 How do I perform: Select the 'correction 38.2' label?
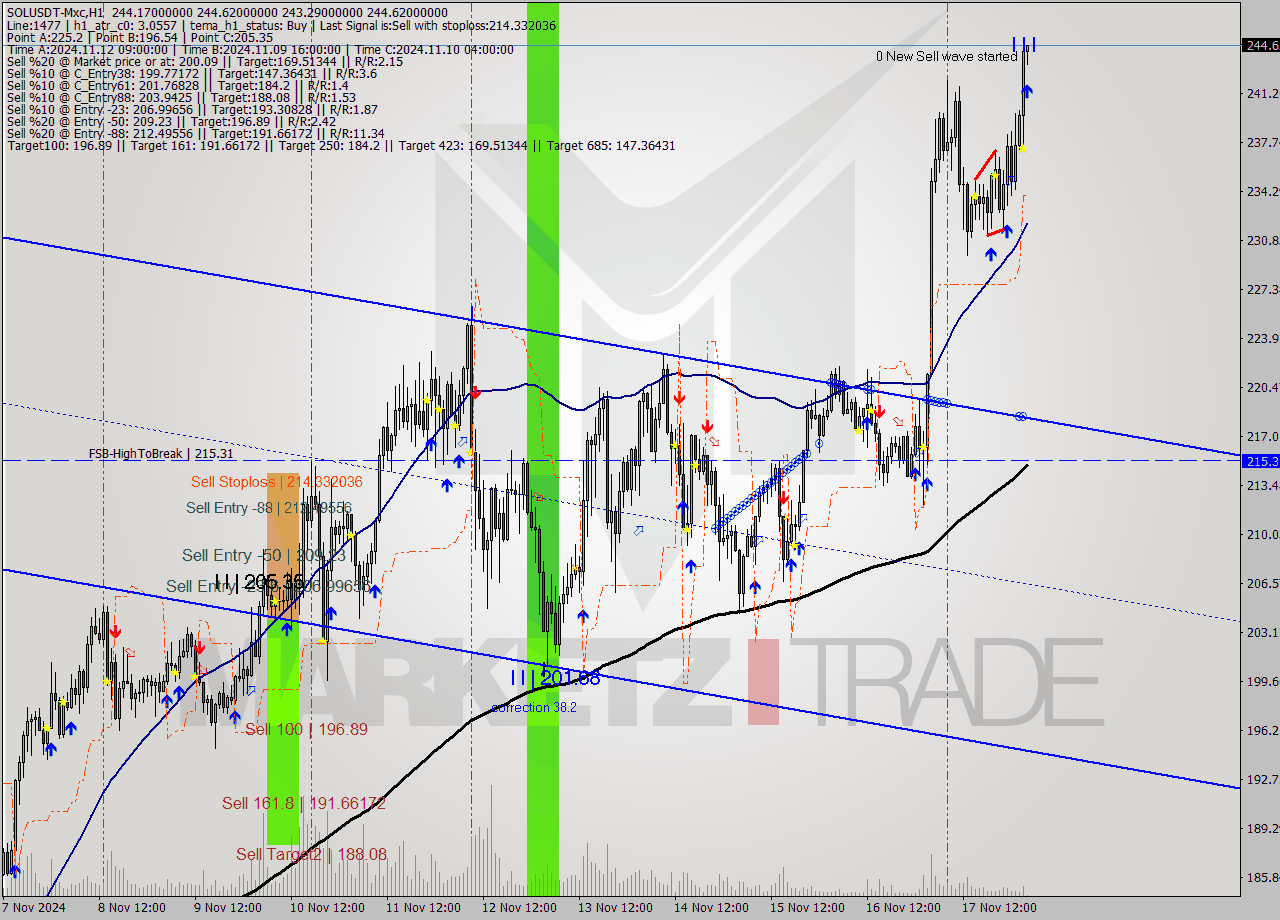[x=534, y=708]
